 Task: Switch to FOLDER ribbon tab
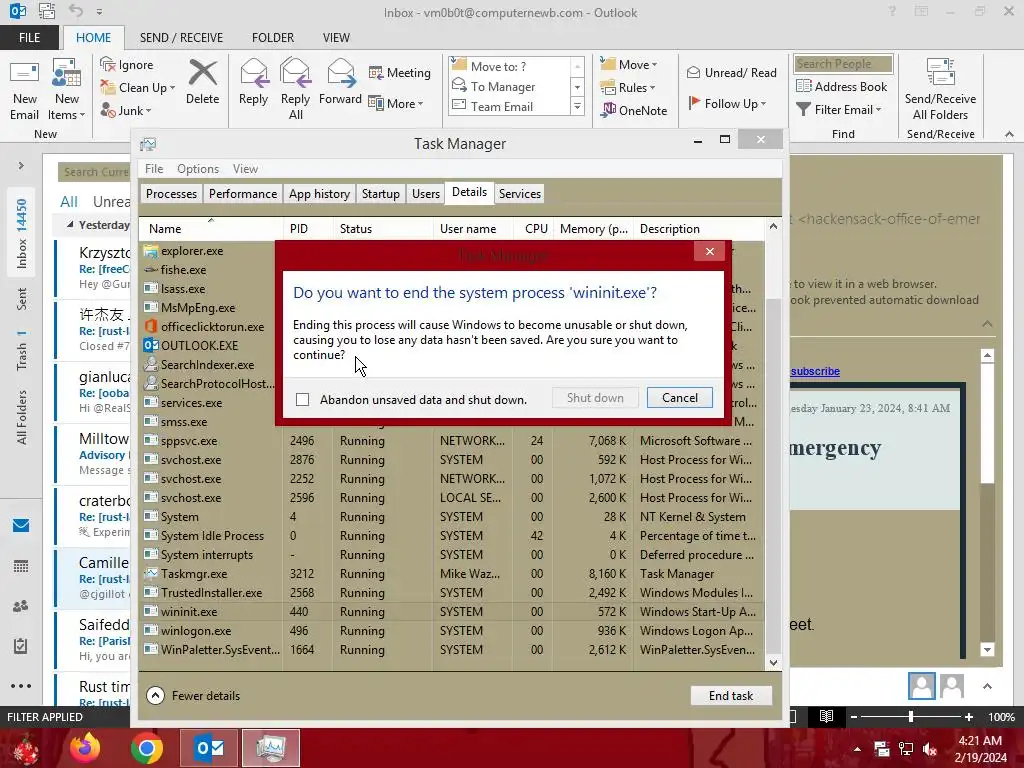pos(273,38)
